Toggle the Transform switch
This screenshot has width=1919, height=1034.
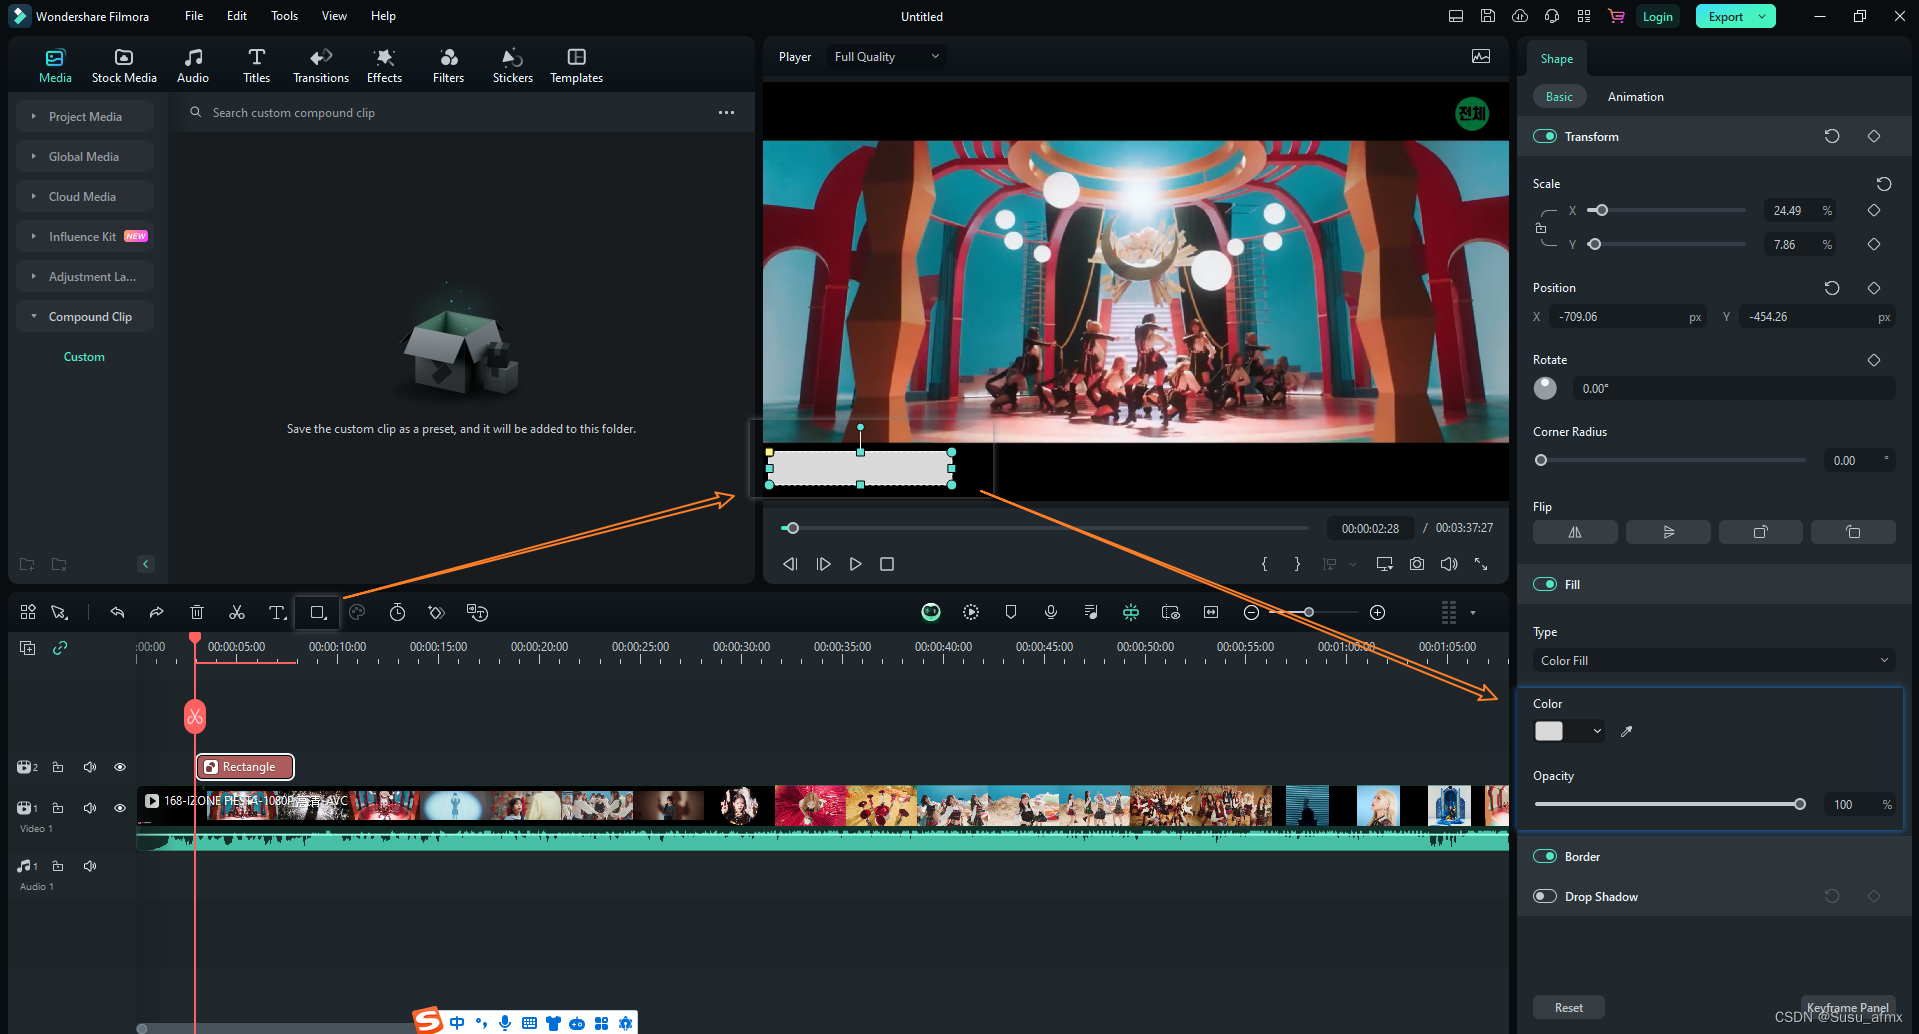[x=1545, y=136]
